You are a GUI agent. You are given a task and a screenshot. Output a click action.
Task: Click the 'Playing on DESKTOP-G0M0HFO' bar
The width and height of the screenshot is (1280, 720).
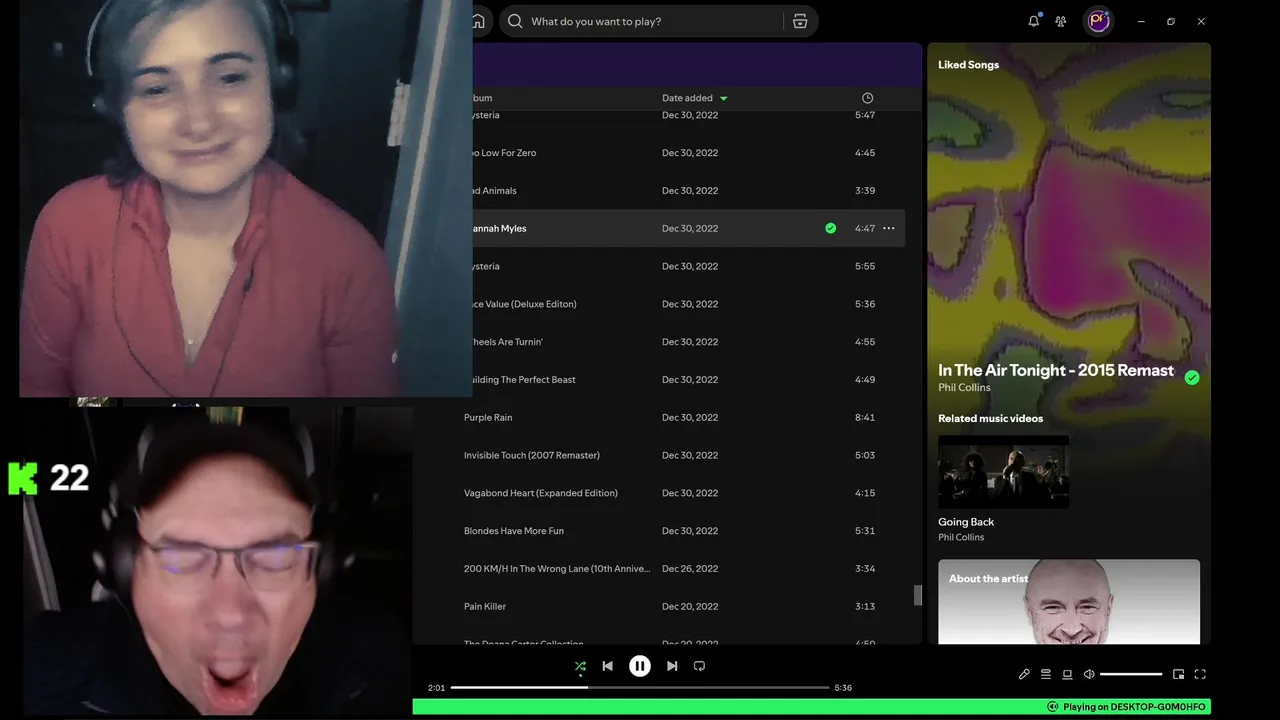click(x=812, y=707)
